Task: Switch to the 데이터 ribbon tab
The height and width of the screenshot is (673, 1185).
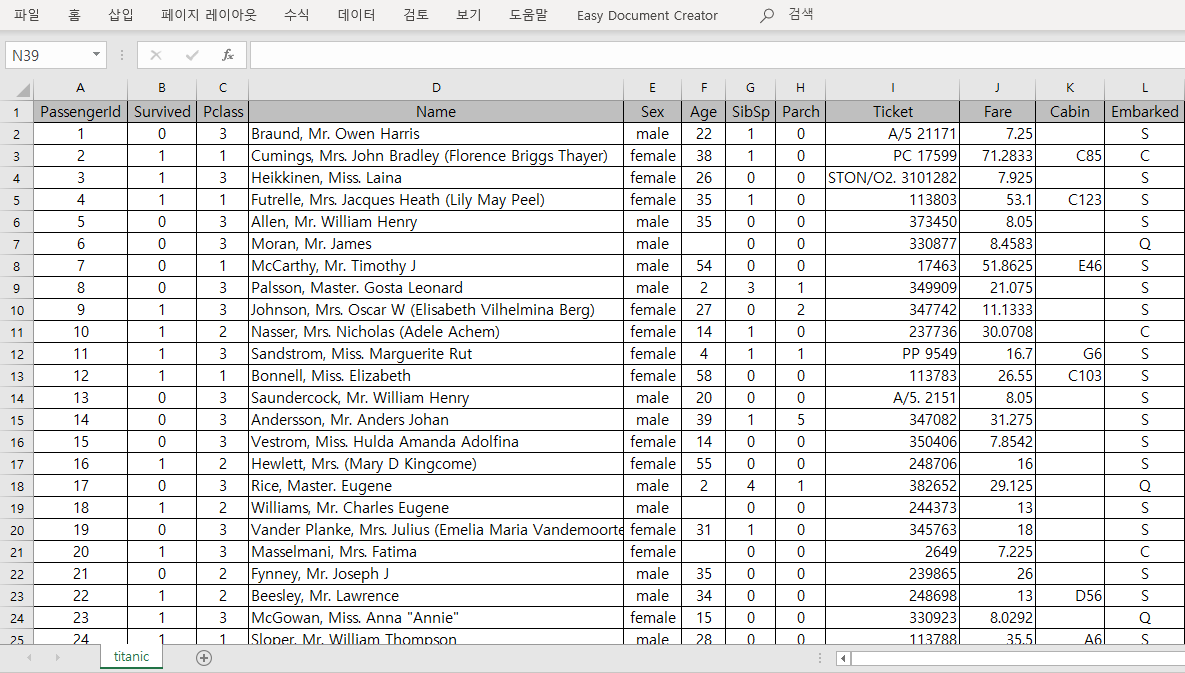Action: click(356, 15)
